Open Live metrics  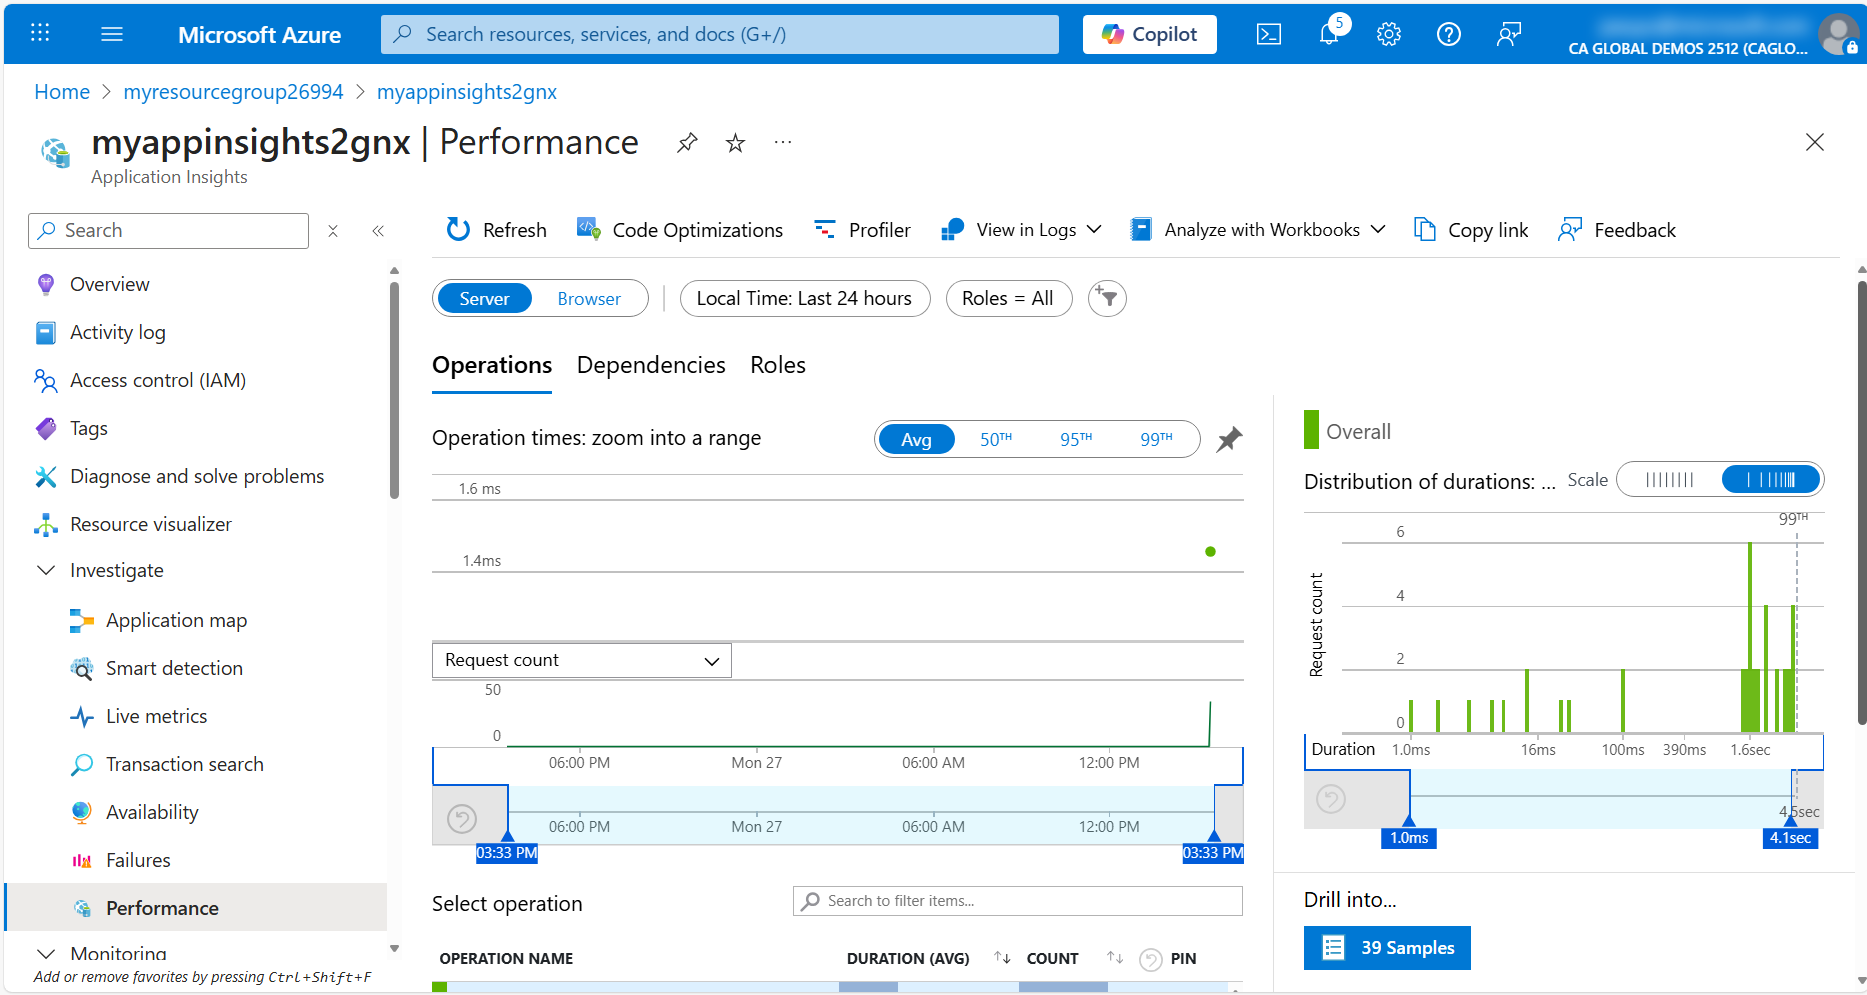pyautogui.click(x=156, y=716)
